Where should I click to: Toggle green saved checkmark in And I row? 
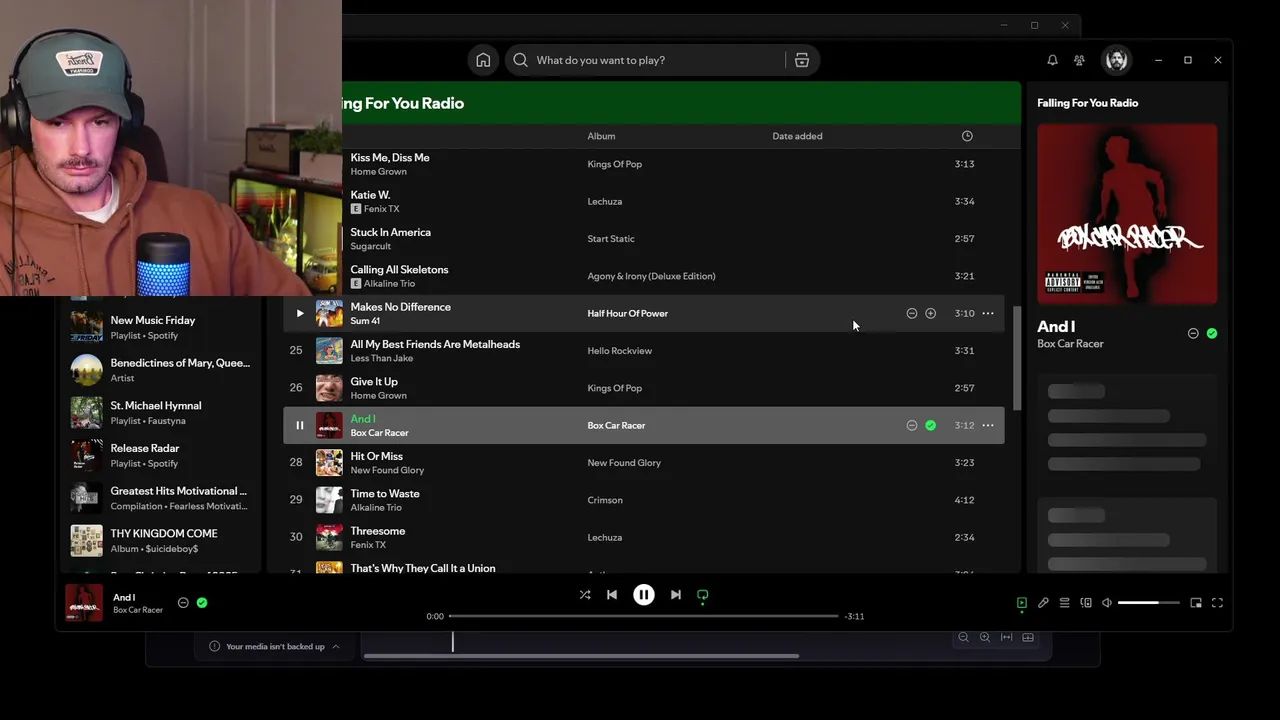930,425
